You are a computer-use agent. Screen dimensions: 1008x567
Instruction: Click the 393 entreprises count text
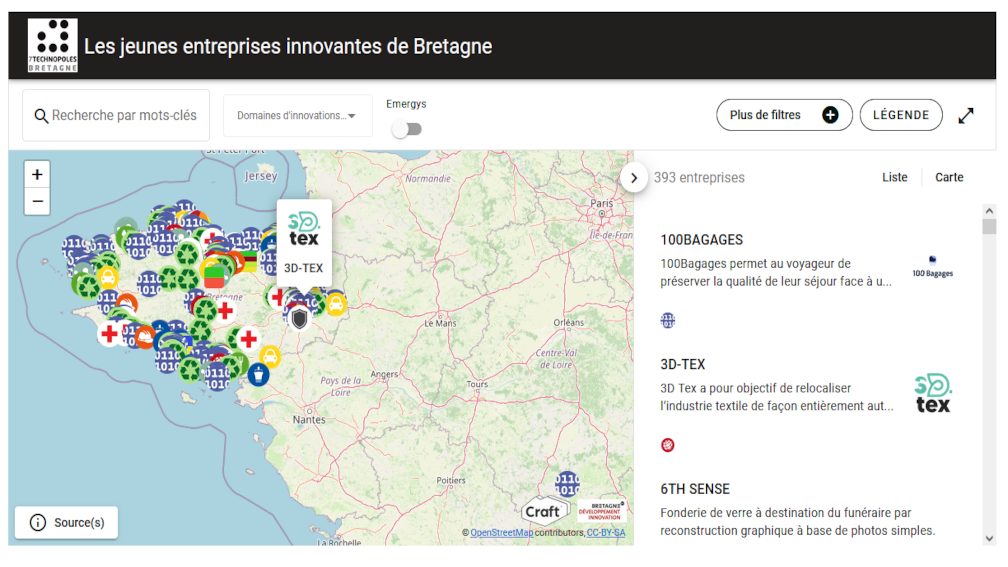[699, 178]
